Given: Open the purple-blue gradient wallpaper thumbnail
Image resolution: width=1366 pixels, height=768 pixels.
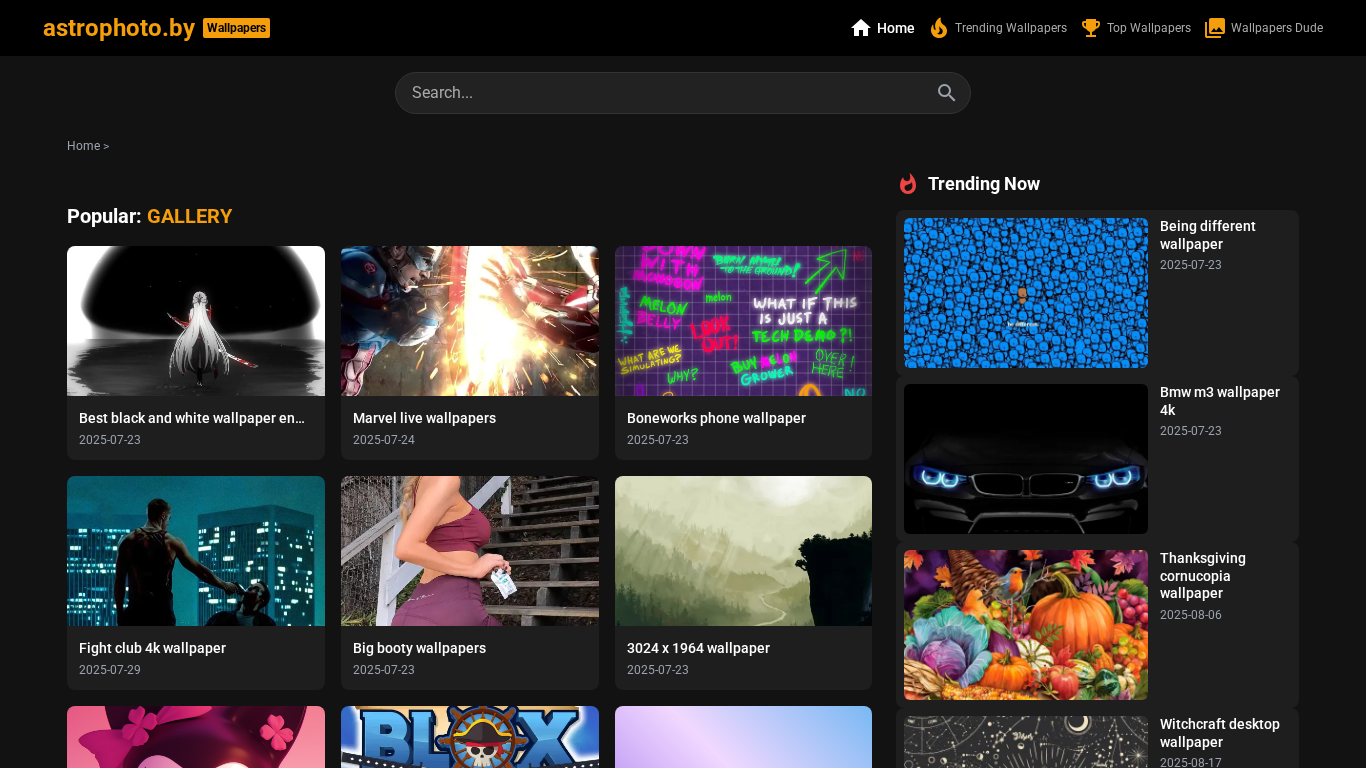Looking at the screenshot, I should (x=743, y=737).
